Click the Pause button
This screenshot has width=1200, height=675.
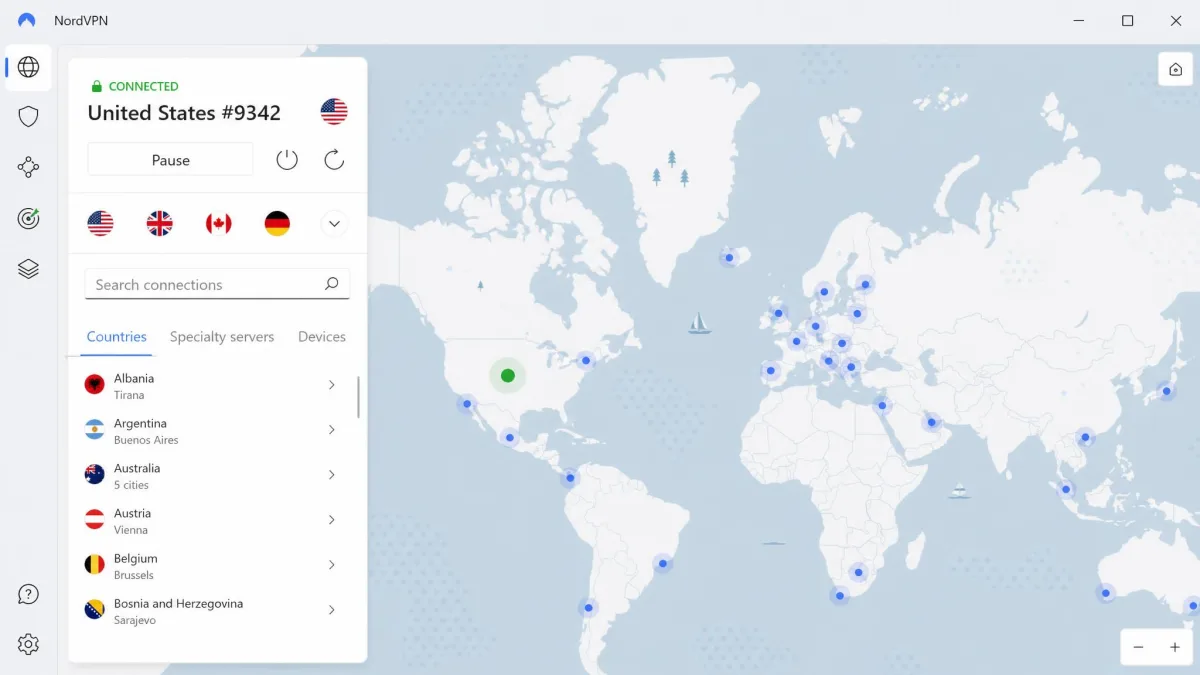[170, 159]
